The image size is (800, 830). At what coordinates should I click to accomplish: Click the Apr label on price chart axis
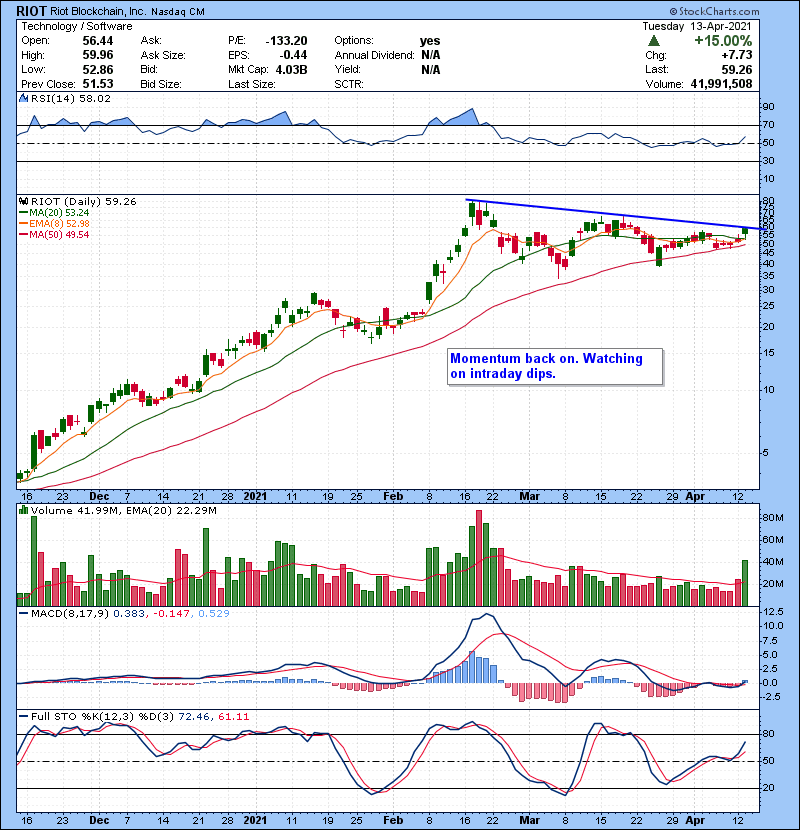(695, 497)
